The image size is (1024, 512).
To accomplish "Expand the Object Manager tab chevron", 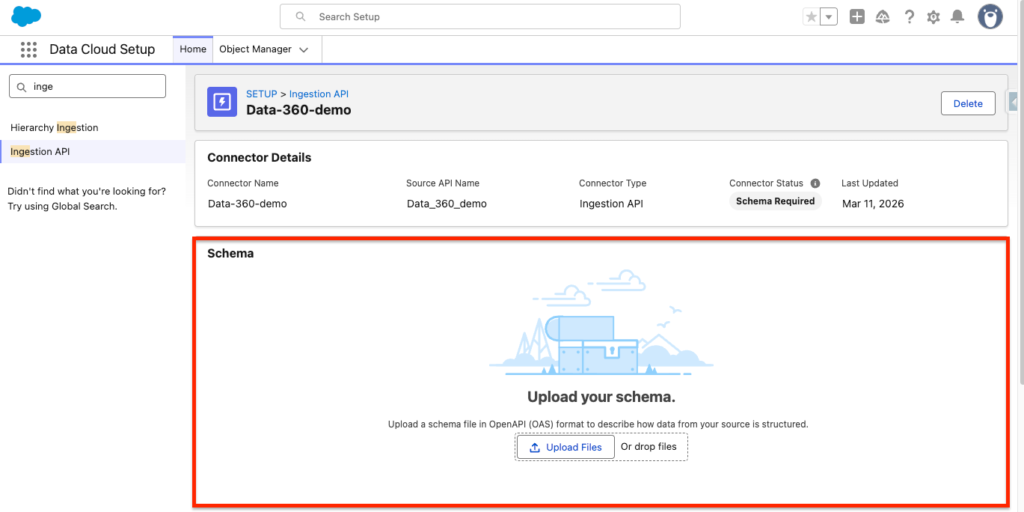I will 304,49.
